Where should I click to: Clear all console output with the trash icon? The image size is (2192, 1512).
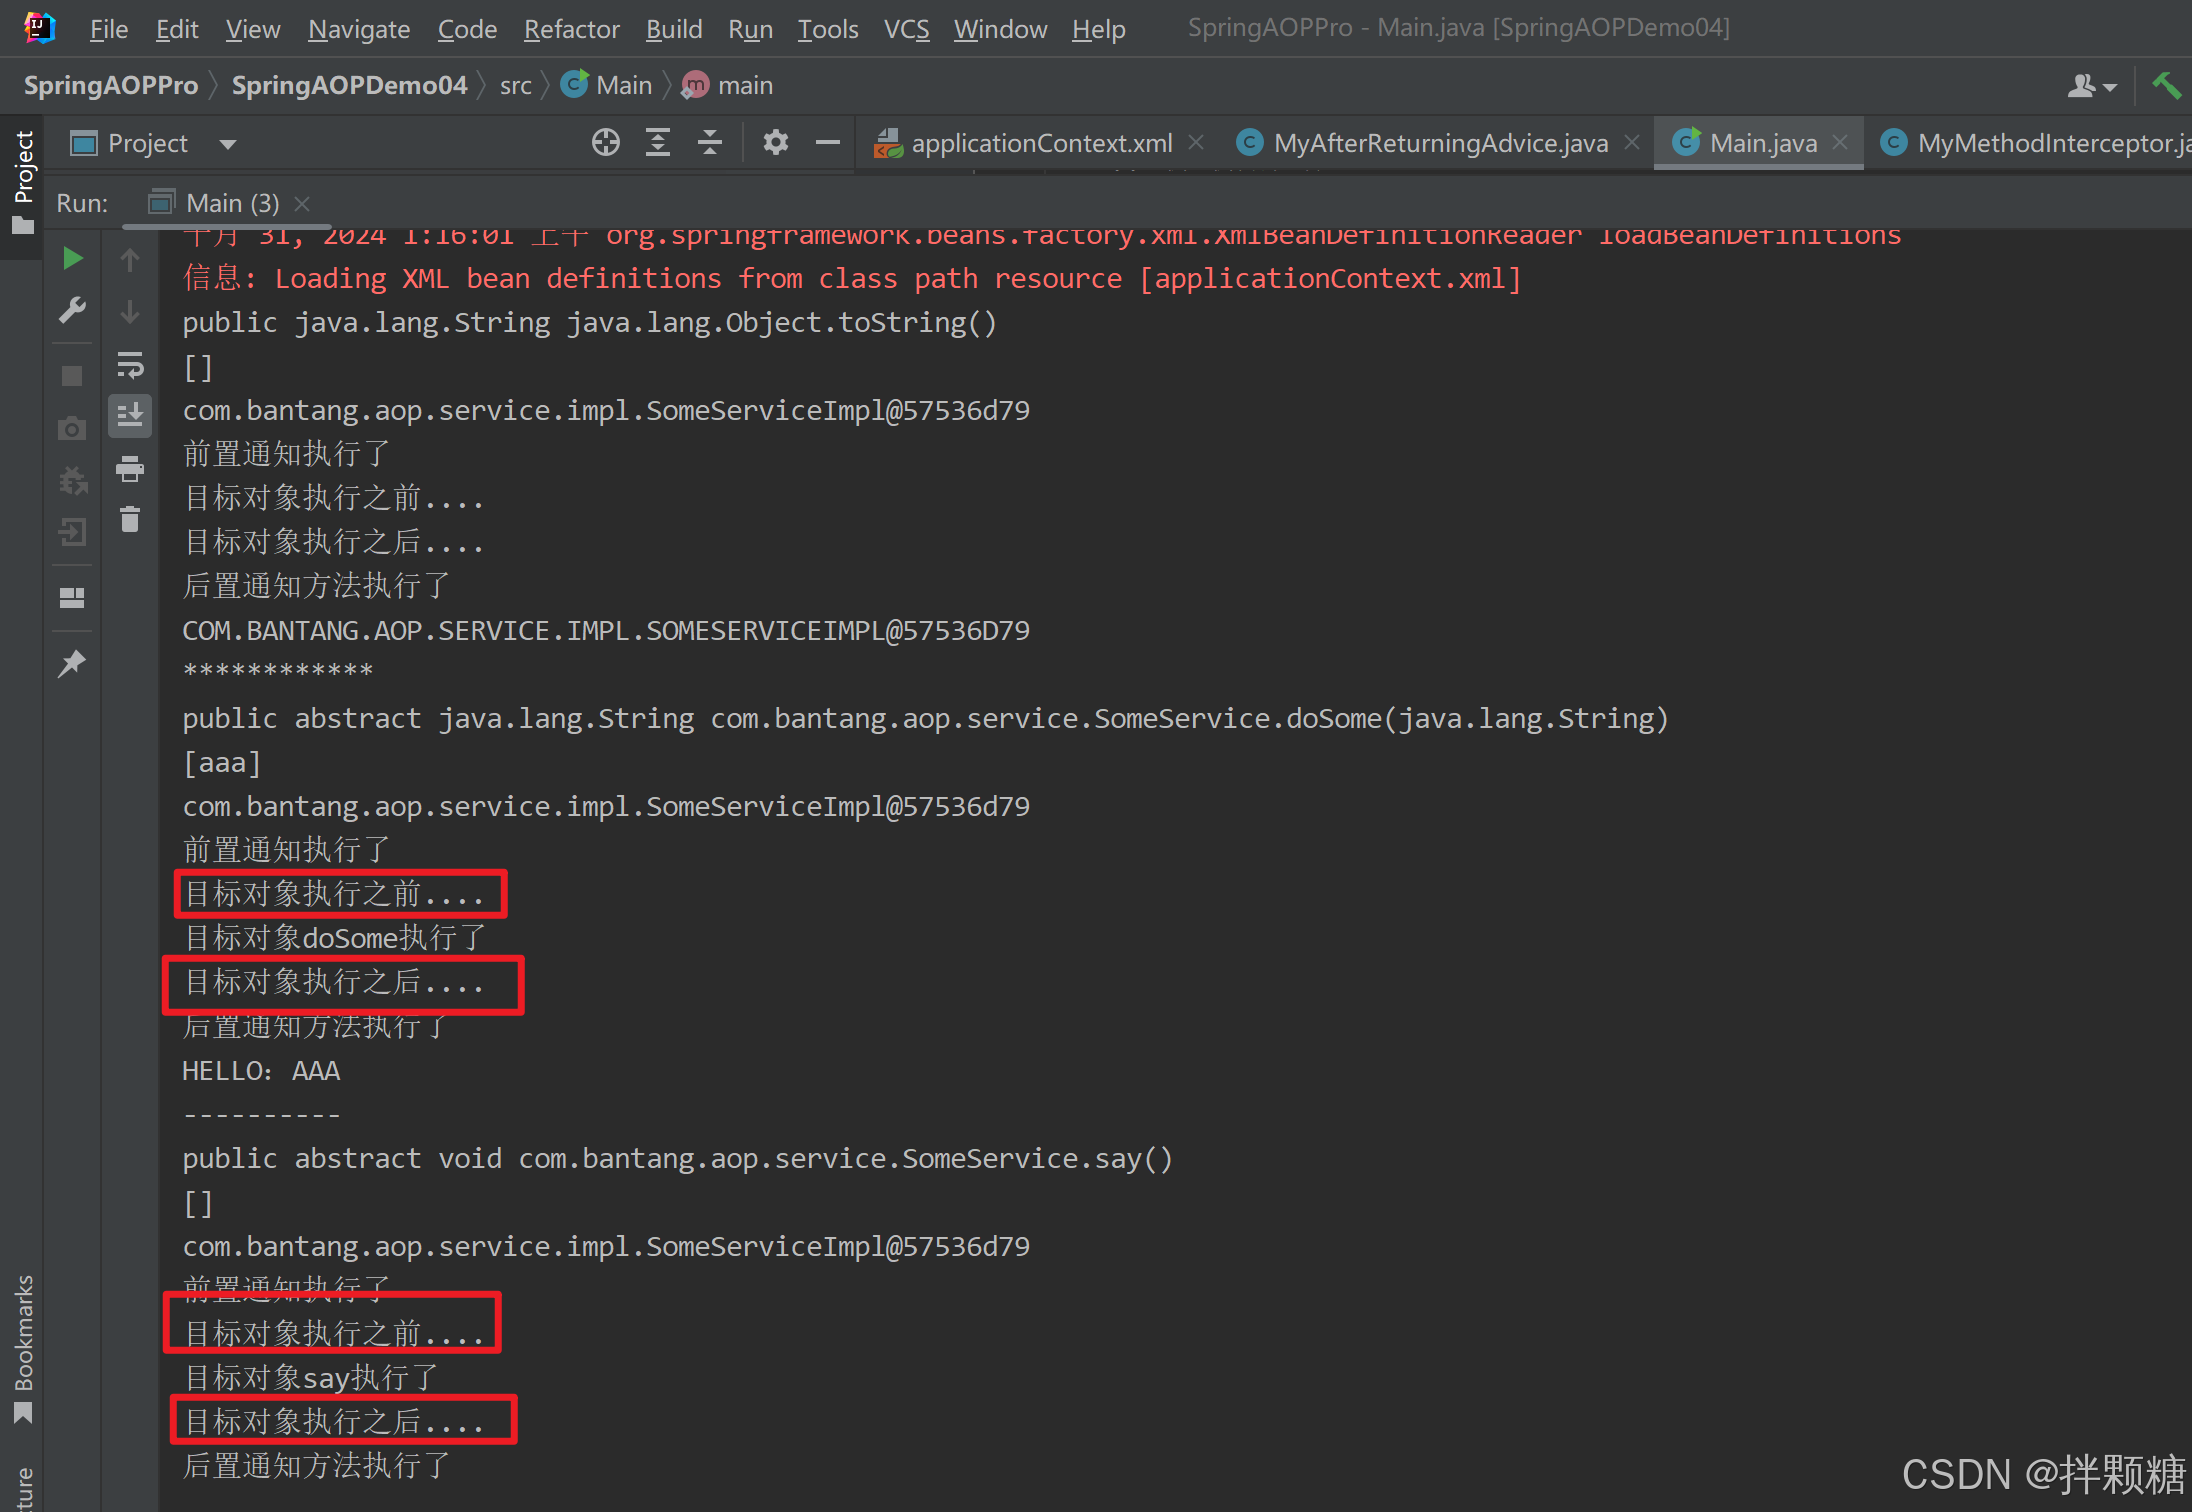pyautogui.click(x=130, y=519)
